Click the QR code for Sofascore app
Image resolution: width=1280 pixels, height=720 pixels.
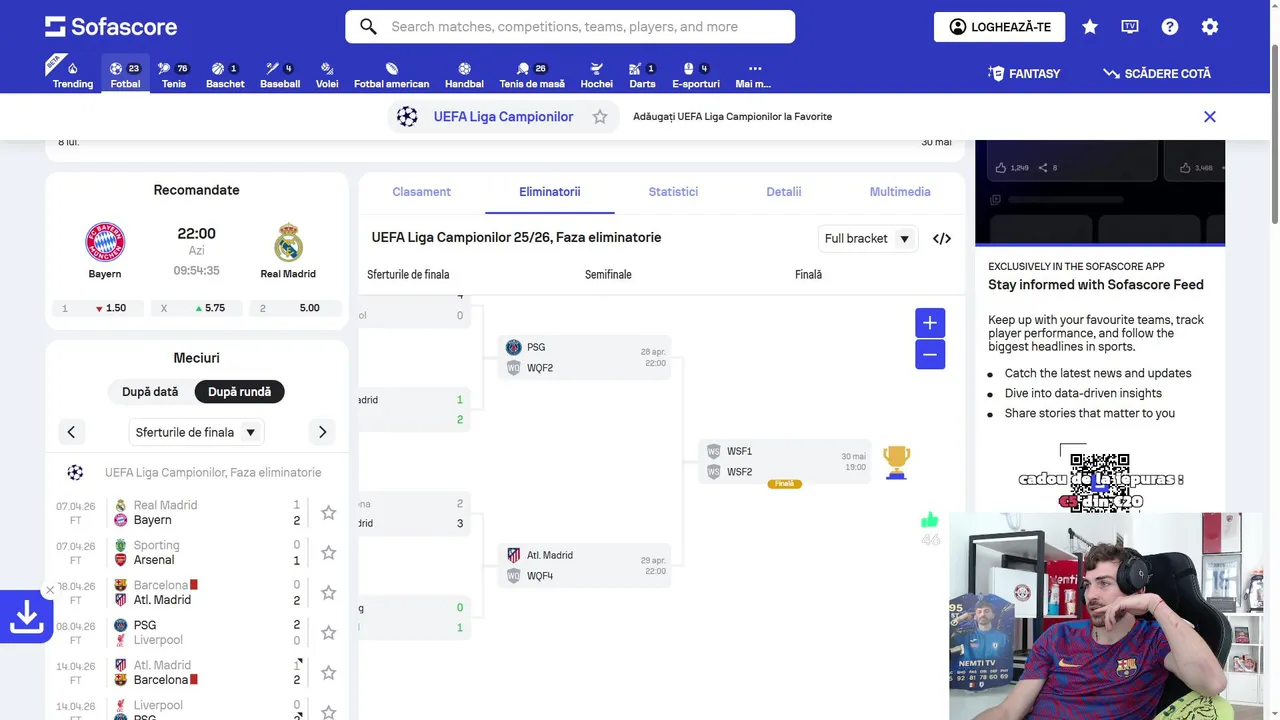(x=1099, y=482)
